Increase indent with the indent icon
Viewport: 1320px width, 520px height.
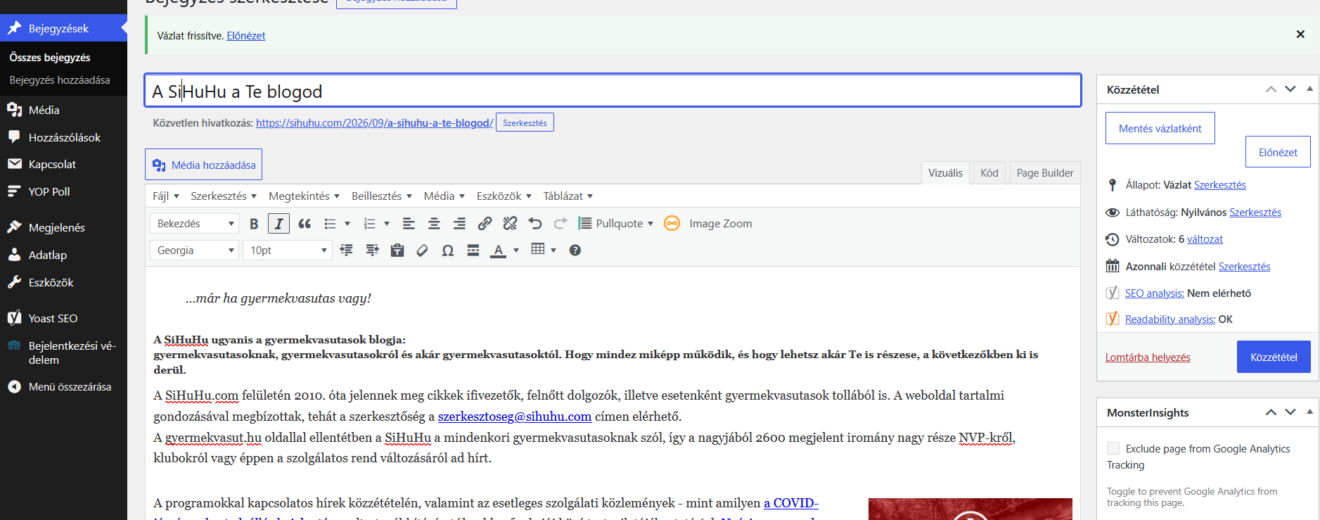click(x=372, y=250)
